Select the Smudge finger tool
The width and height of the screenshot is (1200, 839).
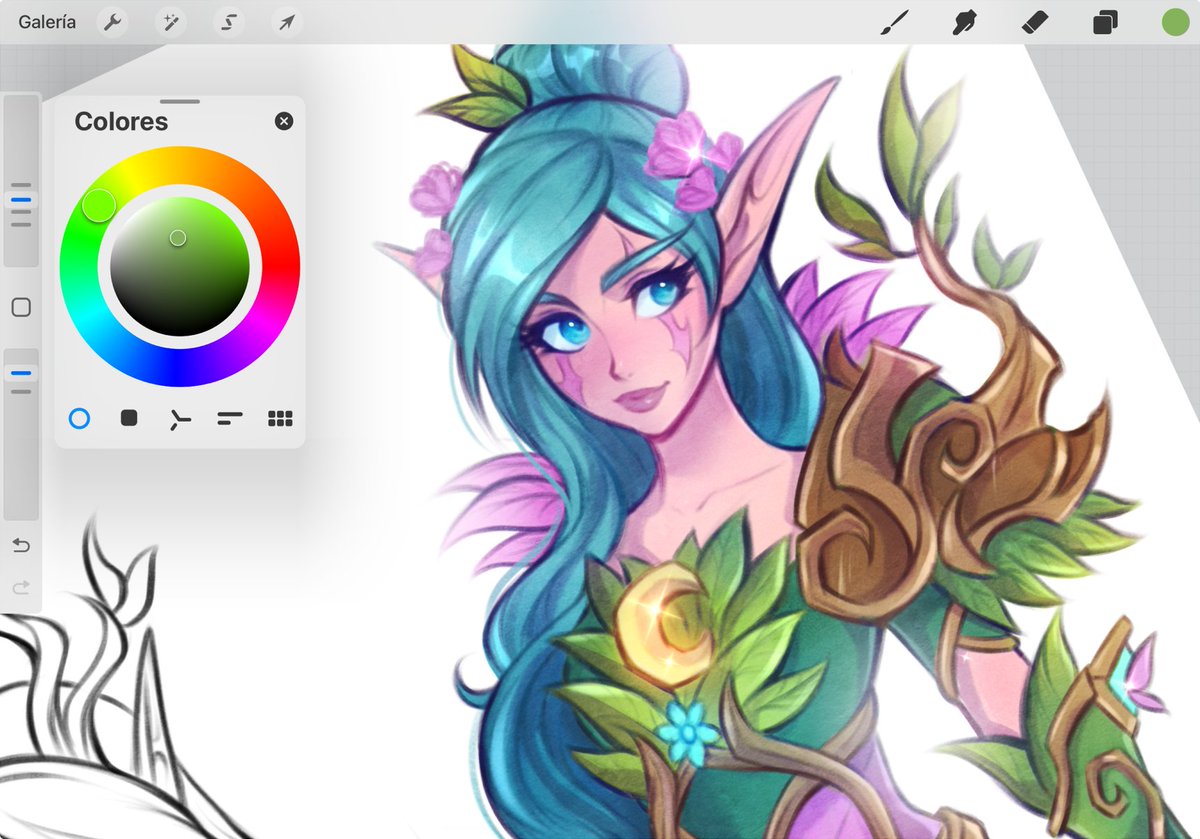click(x=964, y=22)
